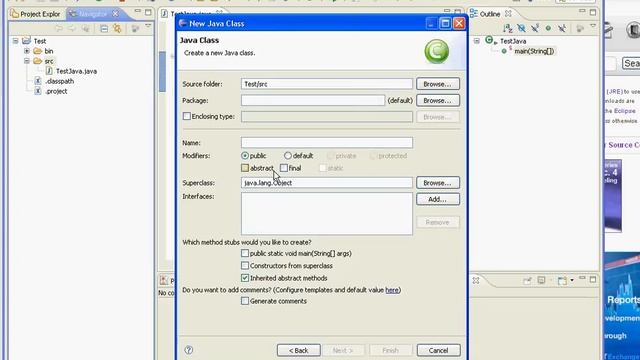Cancel the New Java Class dialog
This screenshot has height=360, width=640.
tap(438, 350)
